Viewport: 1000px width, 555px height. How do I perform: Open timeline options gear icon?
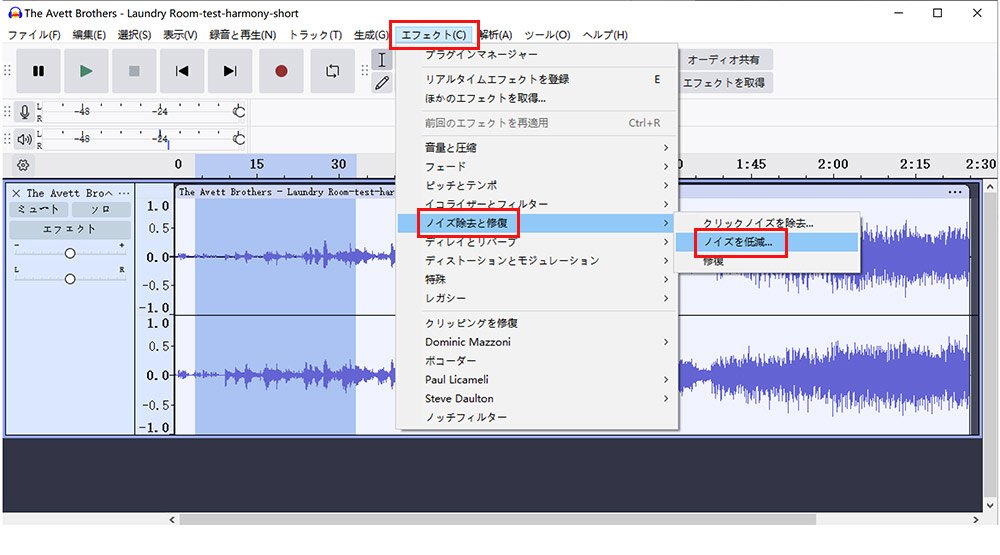click(x=23, y=165)
